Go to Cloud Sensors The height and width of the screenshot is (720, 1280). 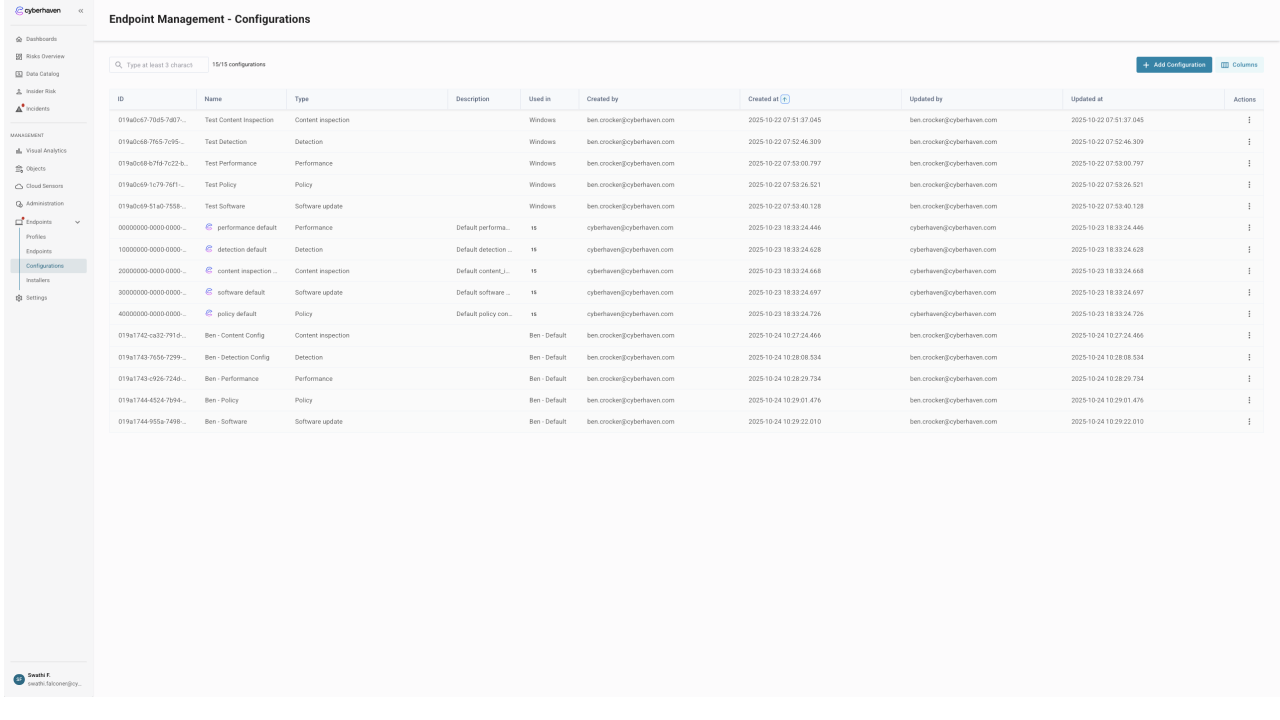click(x=43, y=186)
